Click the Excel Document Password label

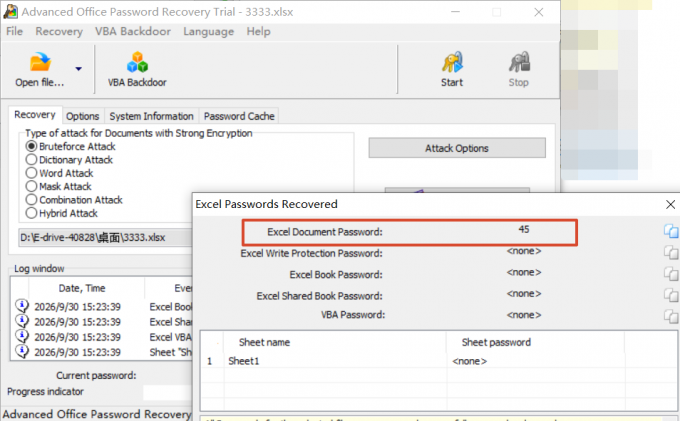325,232
